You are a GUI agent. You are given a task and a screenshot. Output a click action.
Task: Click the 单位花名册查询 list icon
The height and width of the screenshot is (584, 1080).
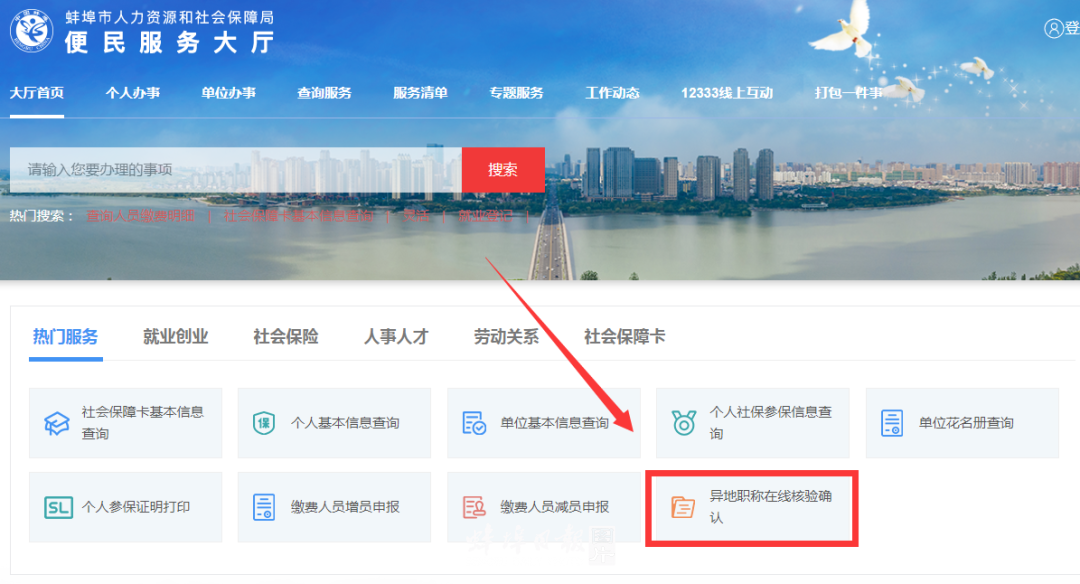890,422
